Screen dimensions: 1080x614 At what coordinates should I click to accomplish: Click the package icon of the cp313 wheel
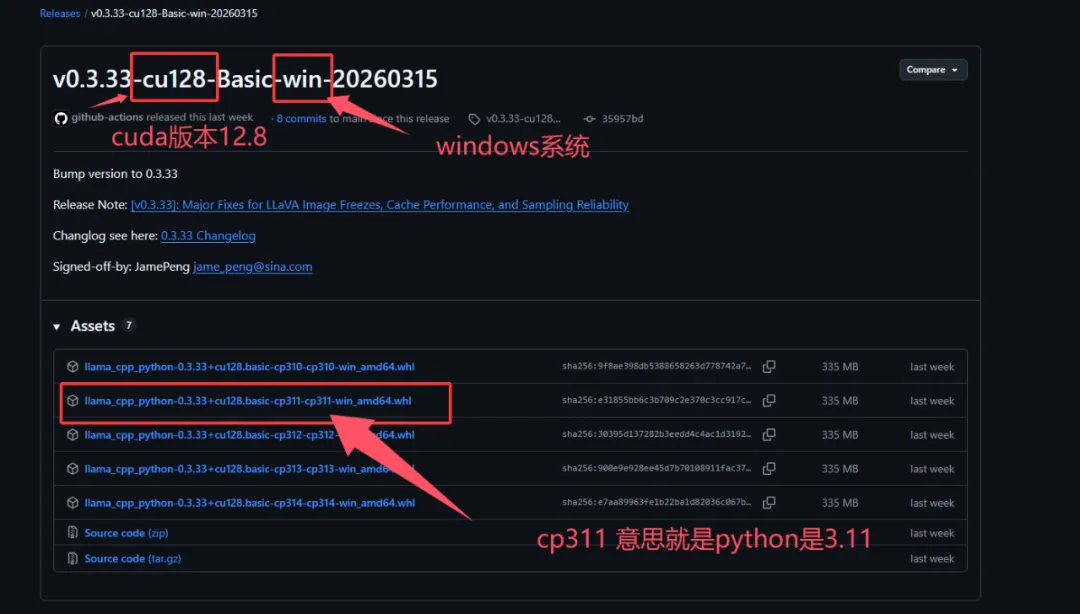[x=72, y=469]
